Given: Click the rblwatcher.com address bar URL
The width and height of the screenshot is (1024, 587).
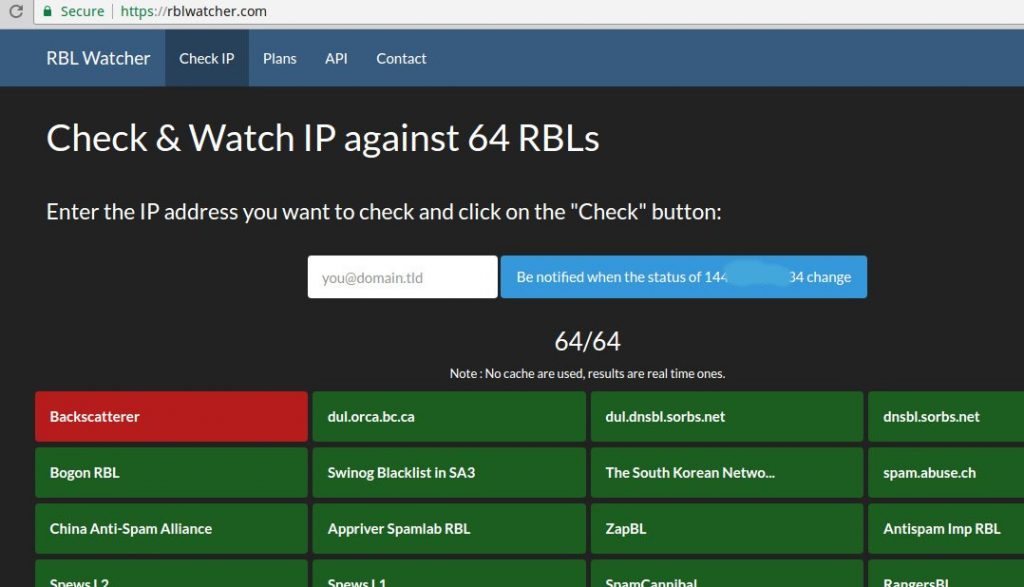Looking at the screenshot, I should pyautogui.click(x=193, y=11).
